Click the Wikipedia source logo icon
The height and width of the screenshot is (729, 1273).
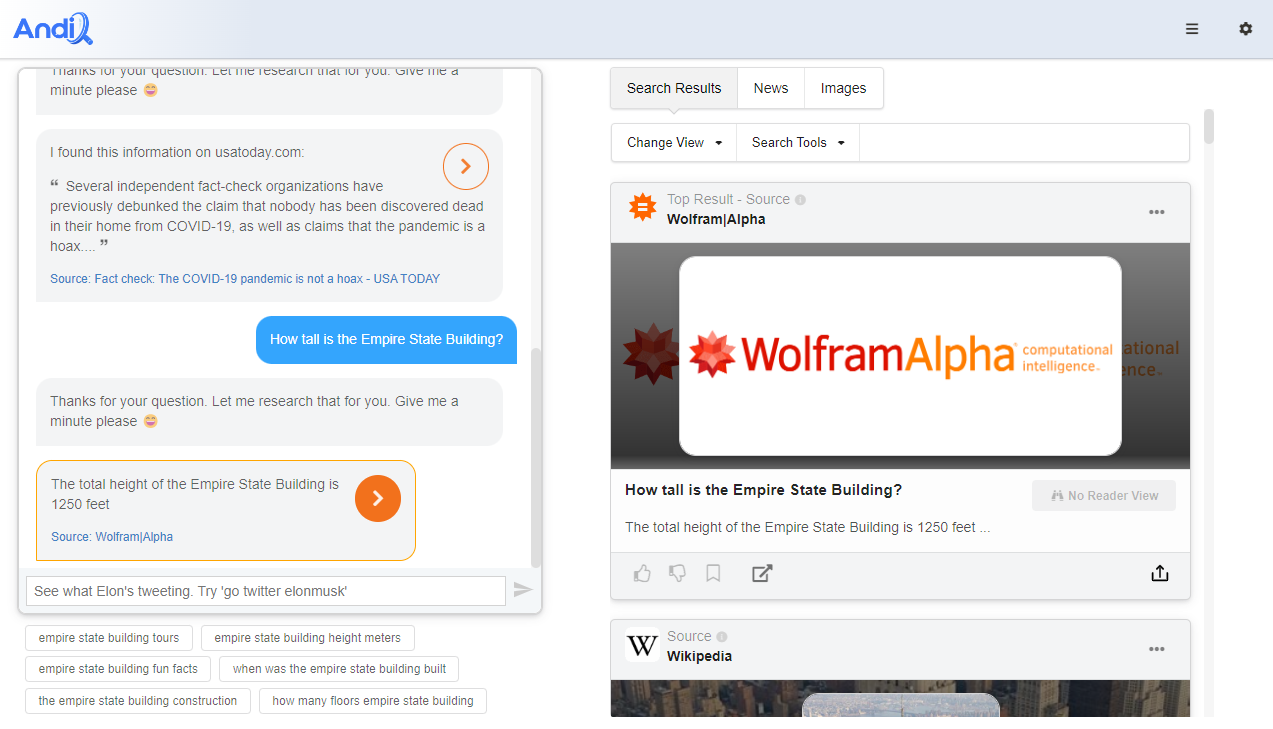642,645
